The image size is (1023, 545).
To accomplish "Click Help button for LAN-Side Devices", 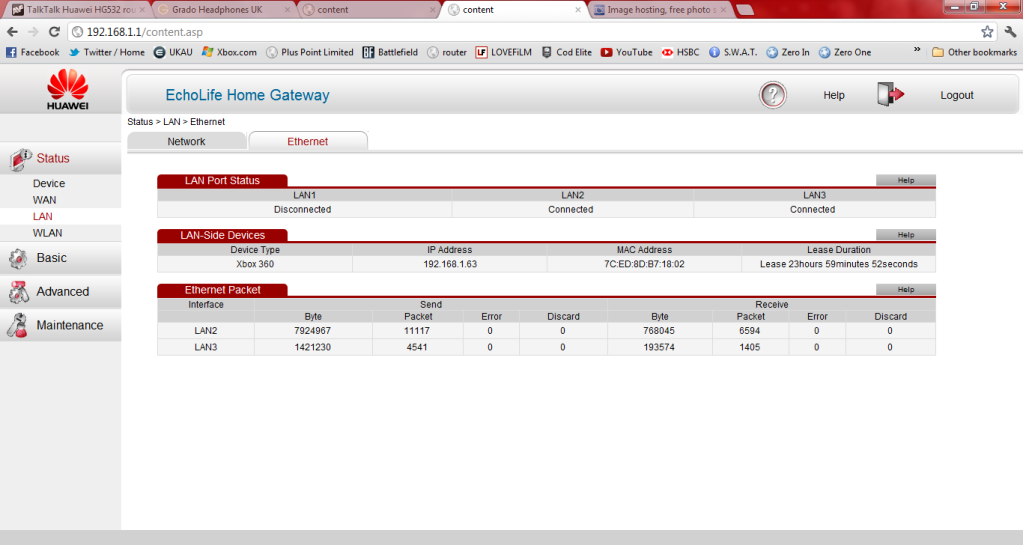I will (906, 235).
